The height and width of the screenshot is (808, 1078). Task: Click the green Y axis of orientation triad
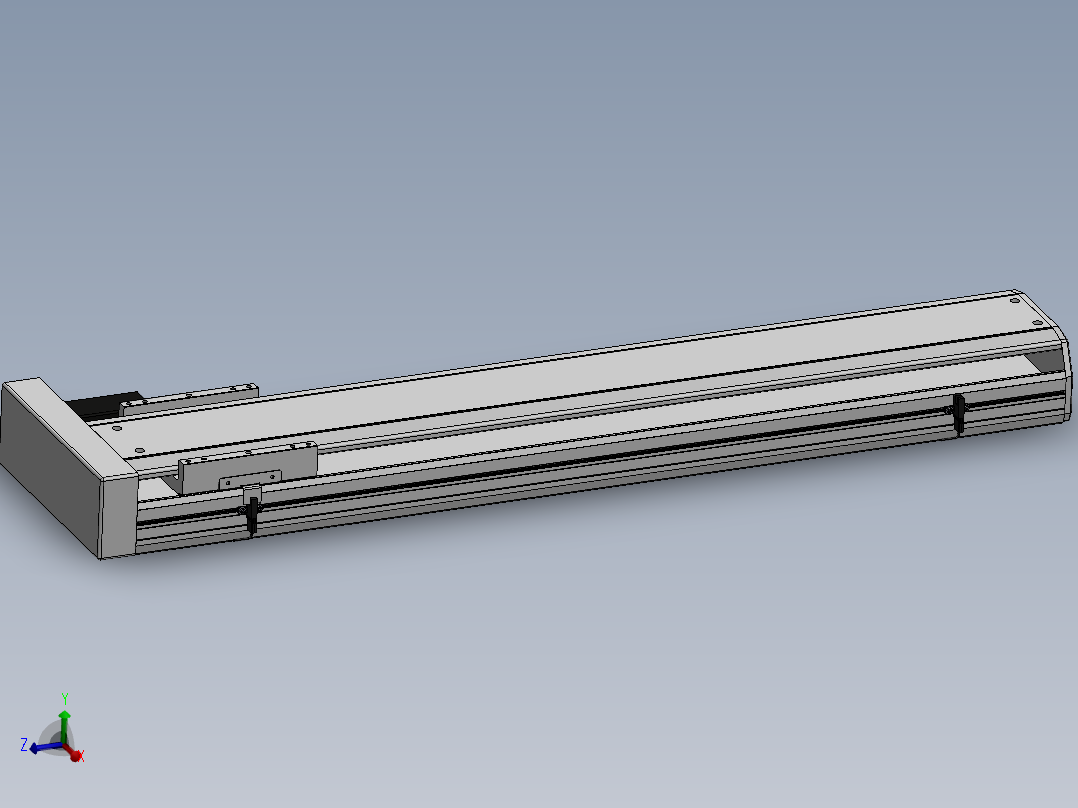coord(64,726)
